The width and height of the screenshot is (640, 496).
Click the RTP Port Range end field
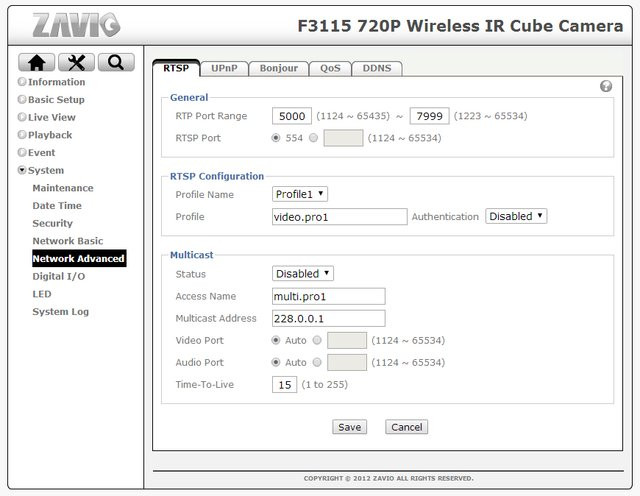click(429, 116)
